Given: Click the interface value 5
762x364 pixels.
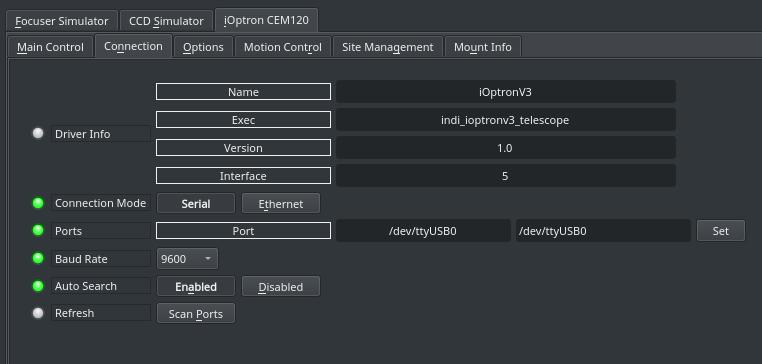Looking at the screenshot, I should 505,175.
